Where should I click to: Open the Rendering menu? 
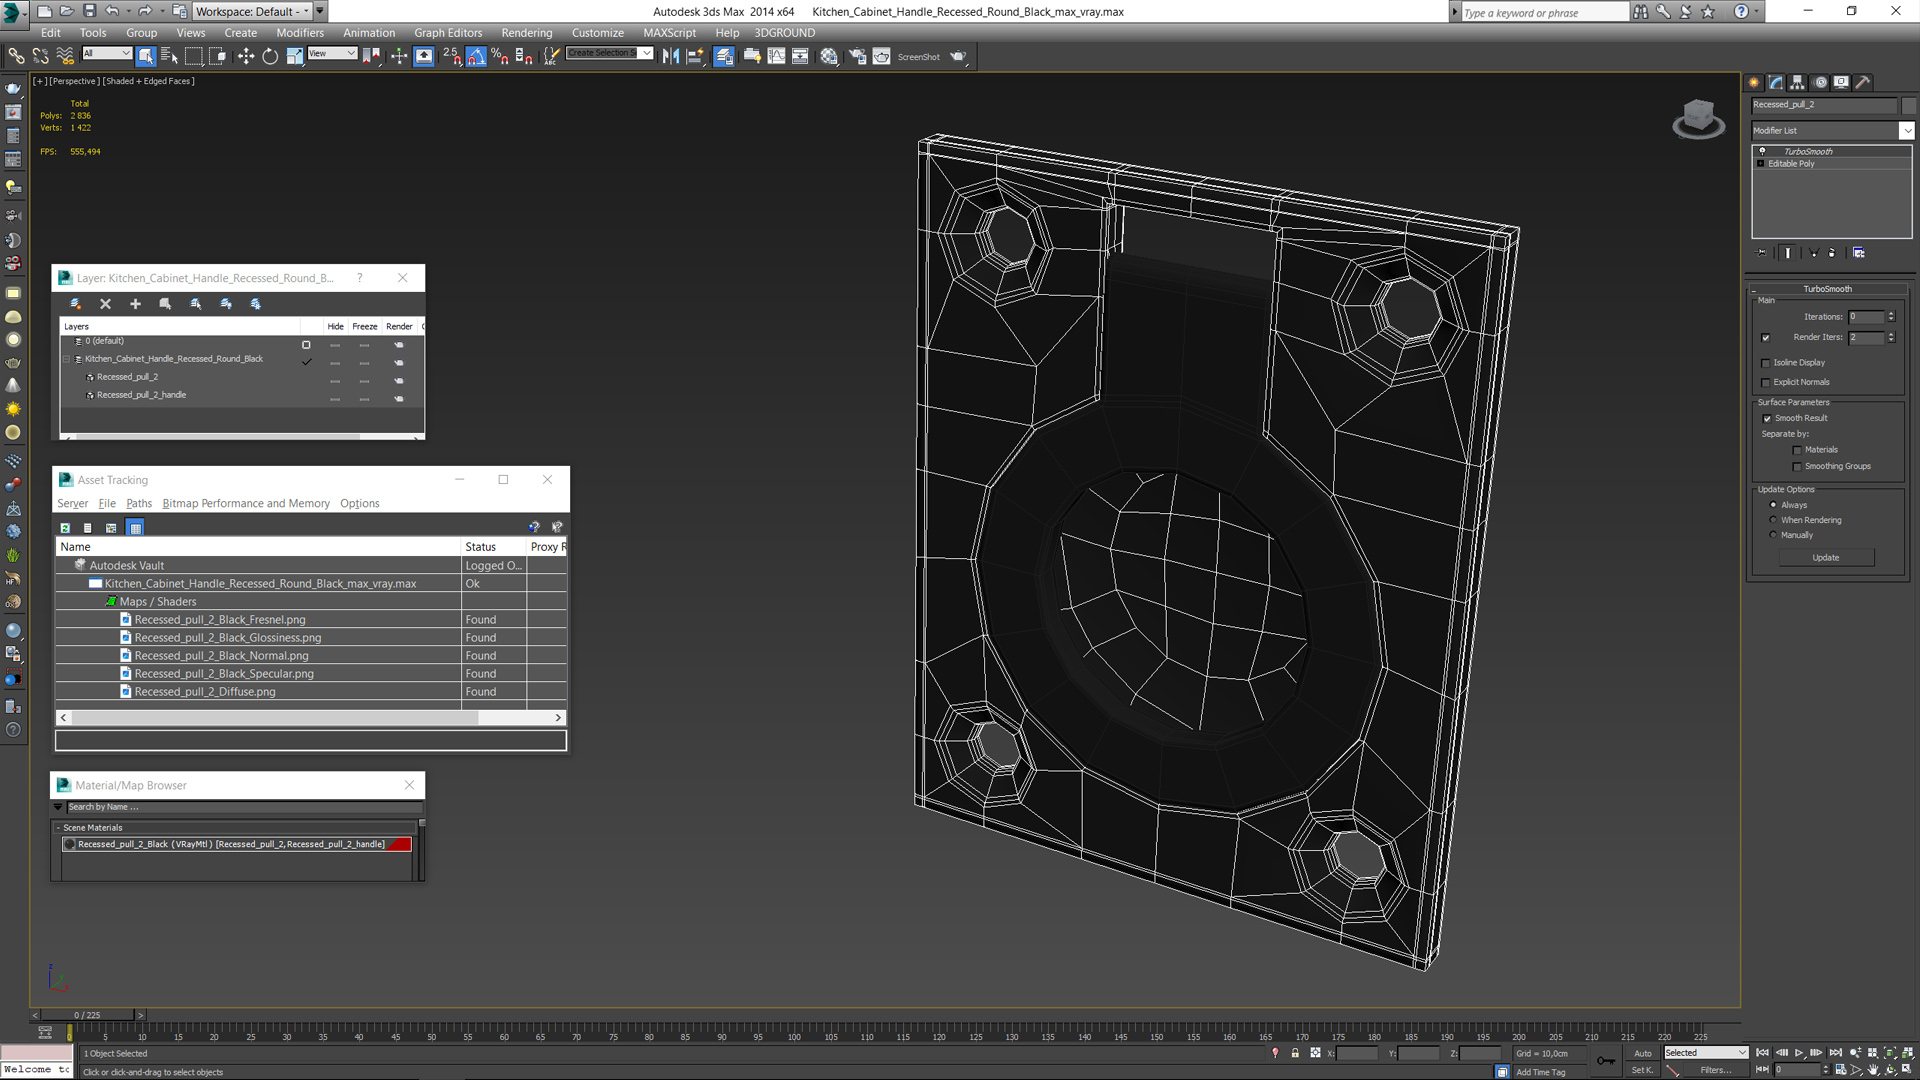pos(527,33)
